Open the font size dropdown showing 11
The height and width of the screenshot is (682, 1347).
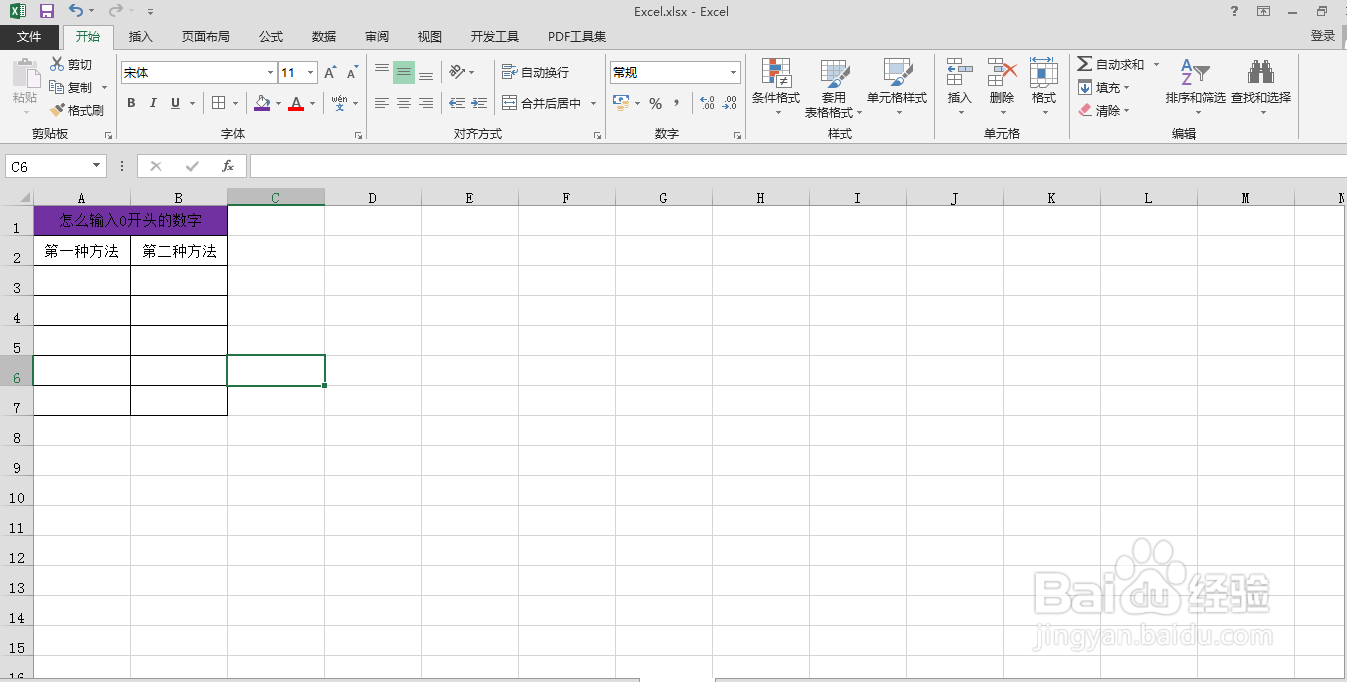(311, 73)
